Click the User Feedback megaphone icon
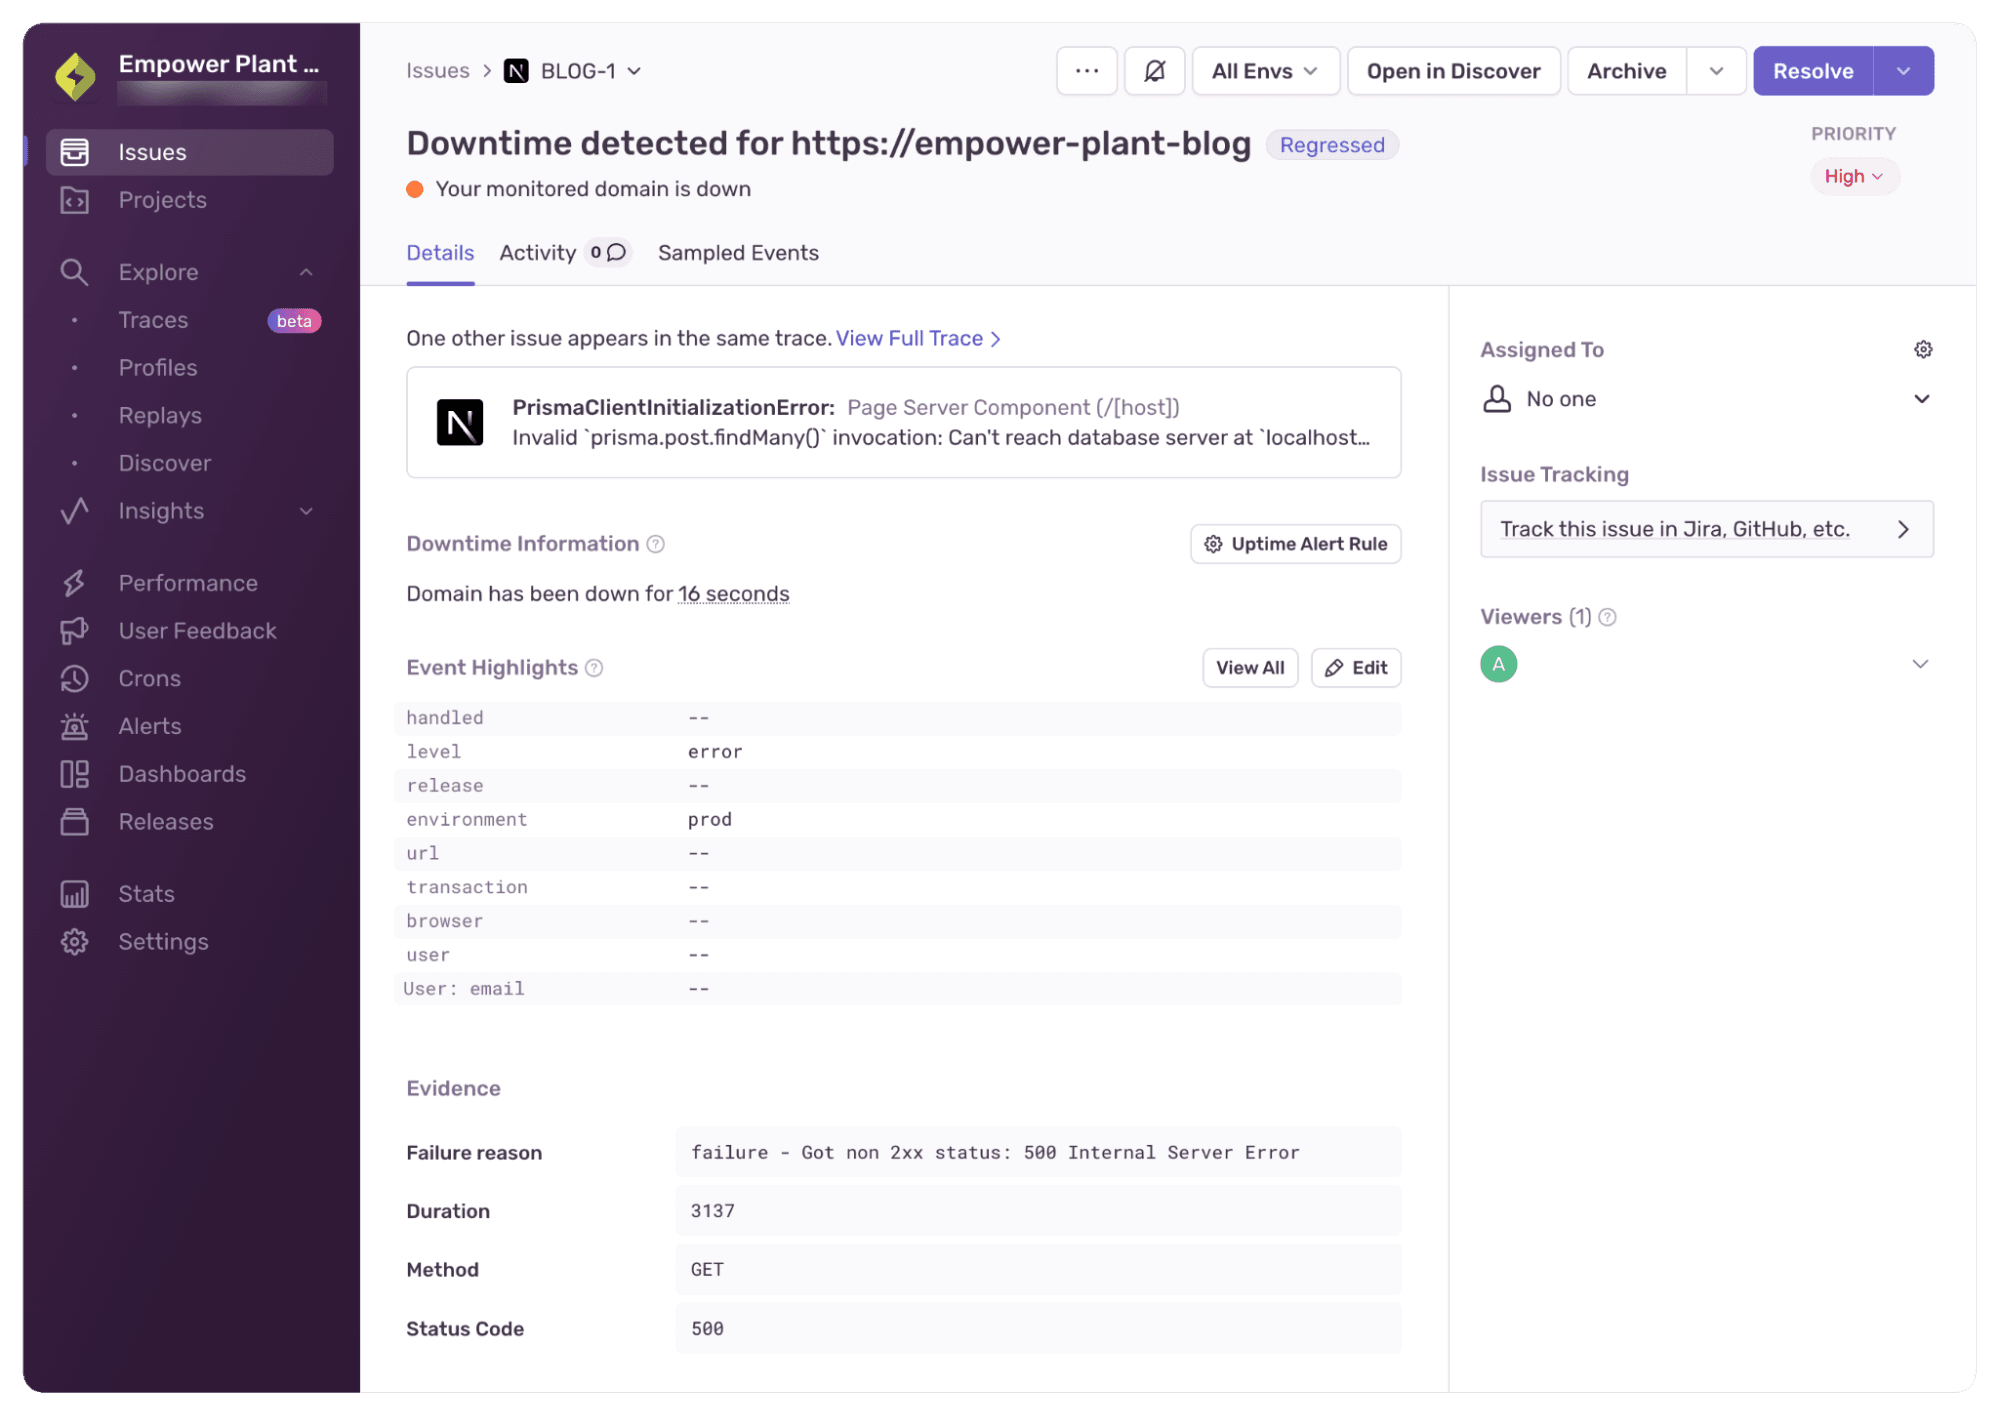Image resolution: width=1999 pixels, height=1416 pixels. (74, 631)
